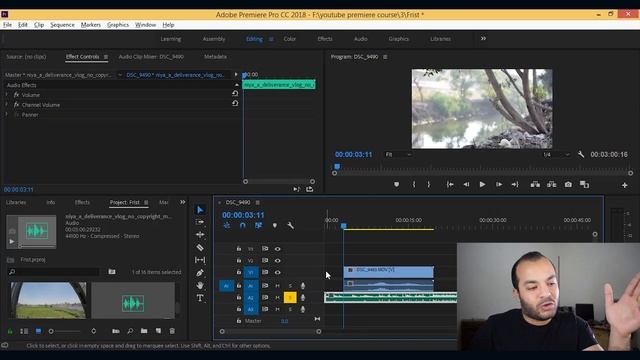Open Program monitor settings wrench
Screen dimensions: 640x360
[x=581, y=154]
